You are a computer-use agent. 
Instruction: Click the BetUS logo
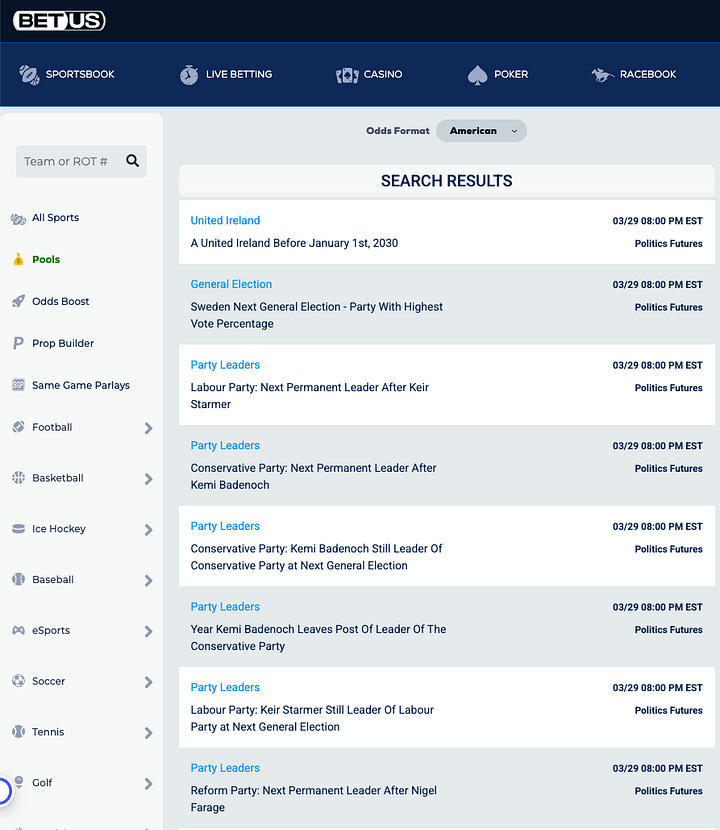tap(59, 21)
